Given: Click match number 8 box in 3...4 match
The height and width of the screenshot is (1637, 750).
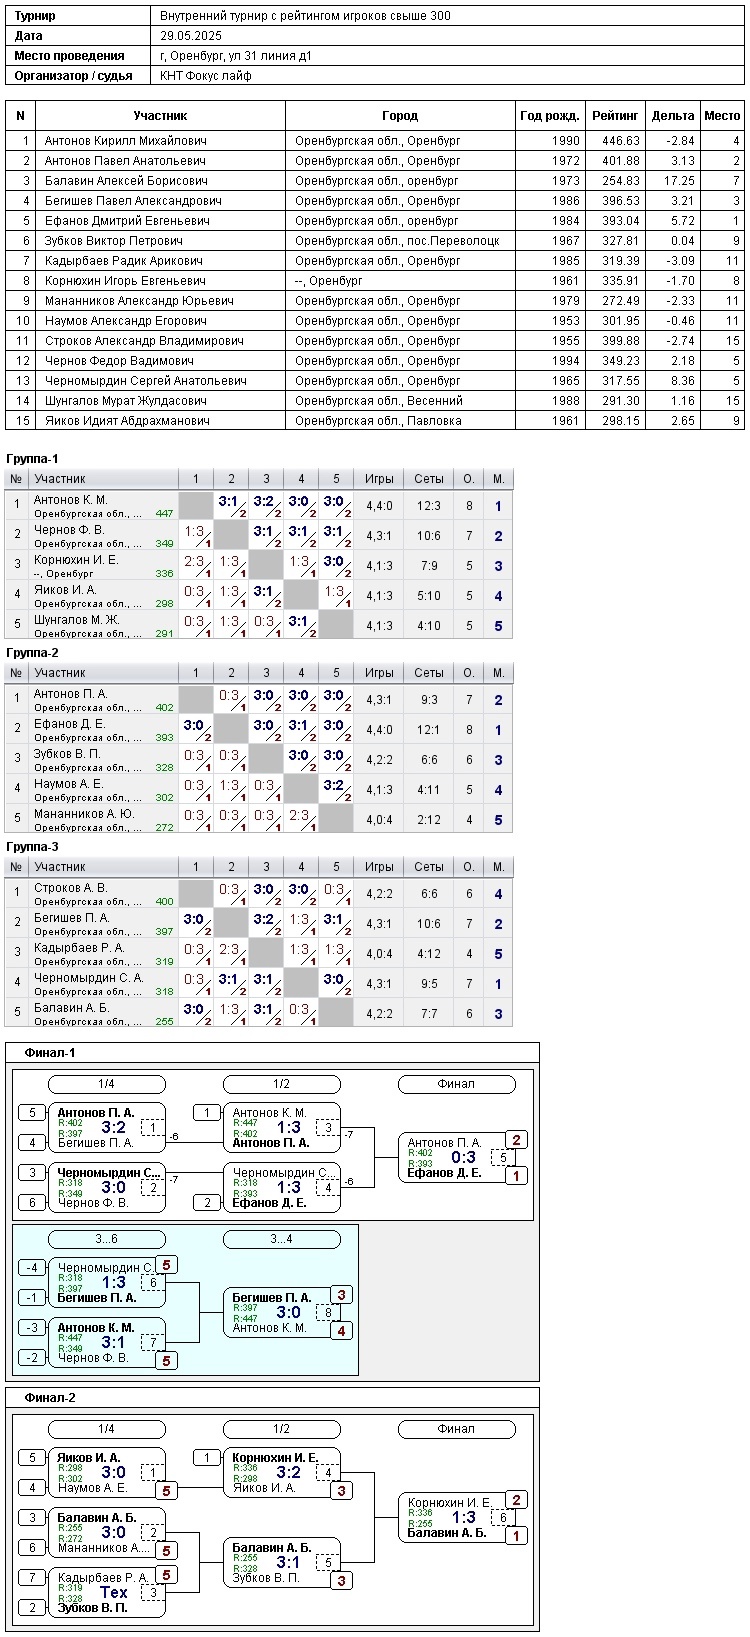Looking at the screenshot, I should click(x=328, y=1312).
